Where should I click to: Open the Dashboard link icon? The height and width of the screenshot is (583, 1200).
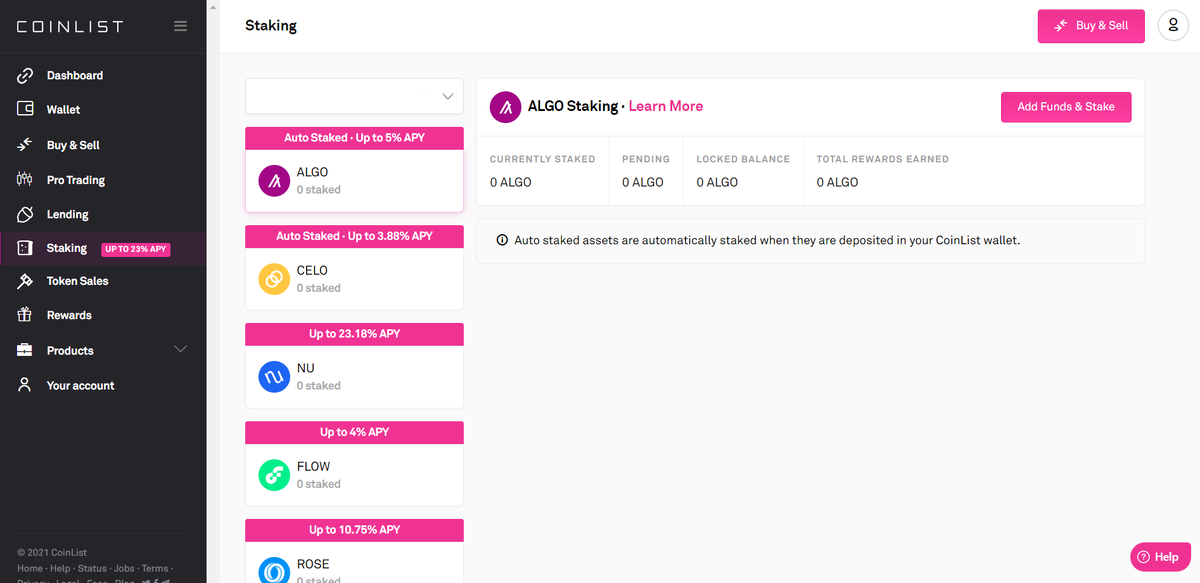coord(25,76)
